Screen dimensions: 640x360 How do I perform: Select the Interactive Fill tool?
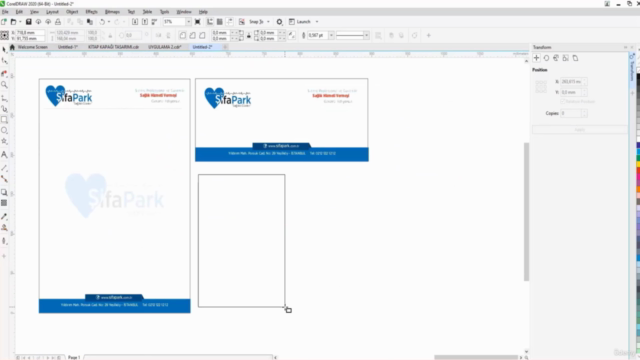click(x=4, y=227)
